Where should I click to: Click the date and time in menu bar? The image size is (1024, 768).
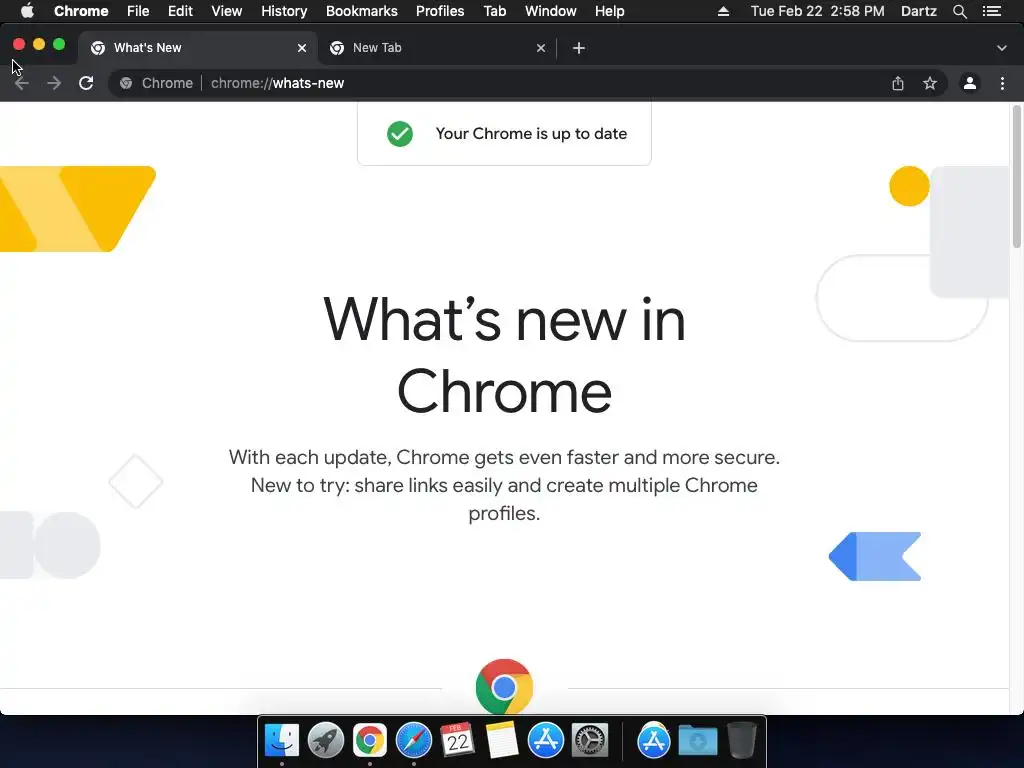pyautogui.click(x=818, y=11)
